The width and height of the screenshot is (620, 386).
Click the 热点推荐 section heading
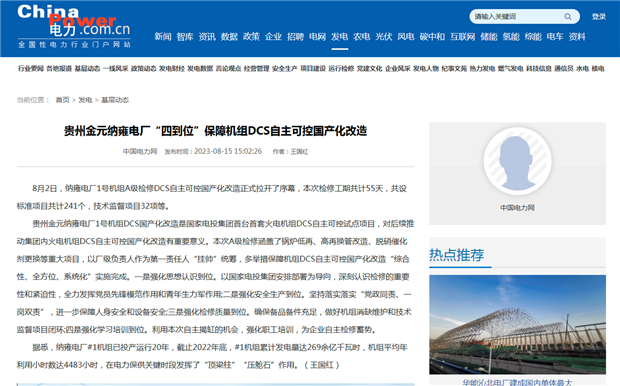457,255
